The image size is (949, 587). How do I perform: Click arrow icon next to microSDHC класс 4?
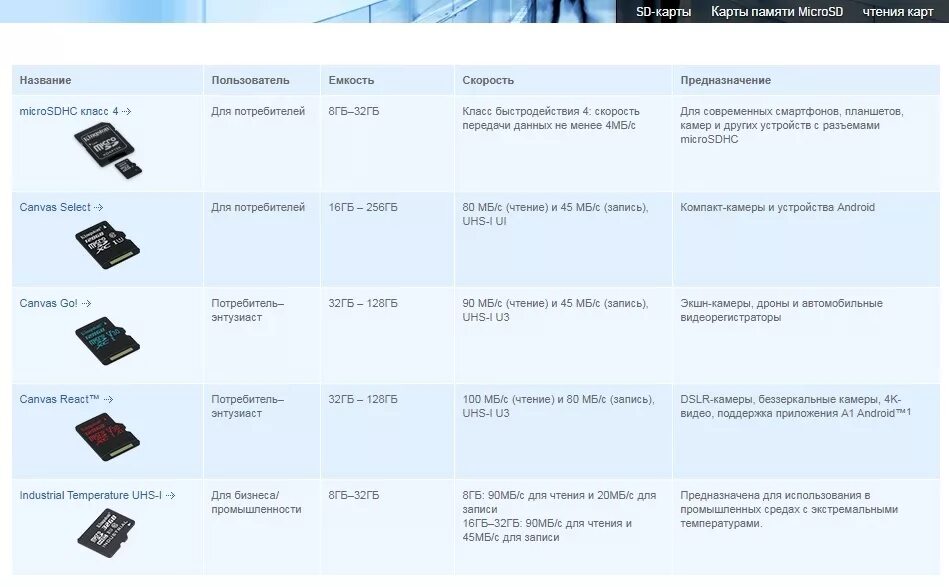point(126,111)
